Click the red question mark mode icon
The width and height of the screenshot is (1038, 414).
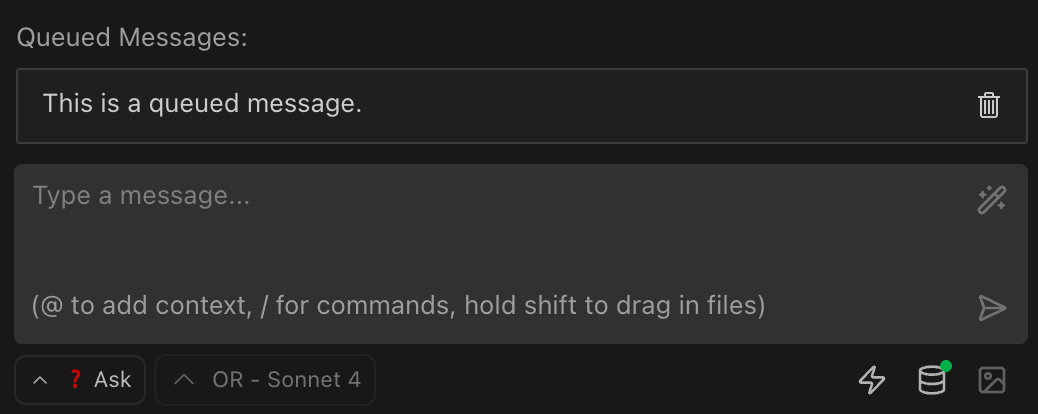pos(74,380)
